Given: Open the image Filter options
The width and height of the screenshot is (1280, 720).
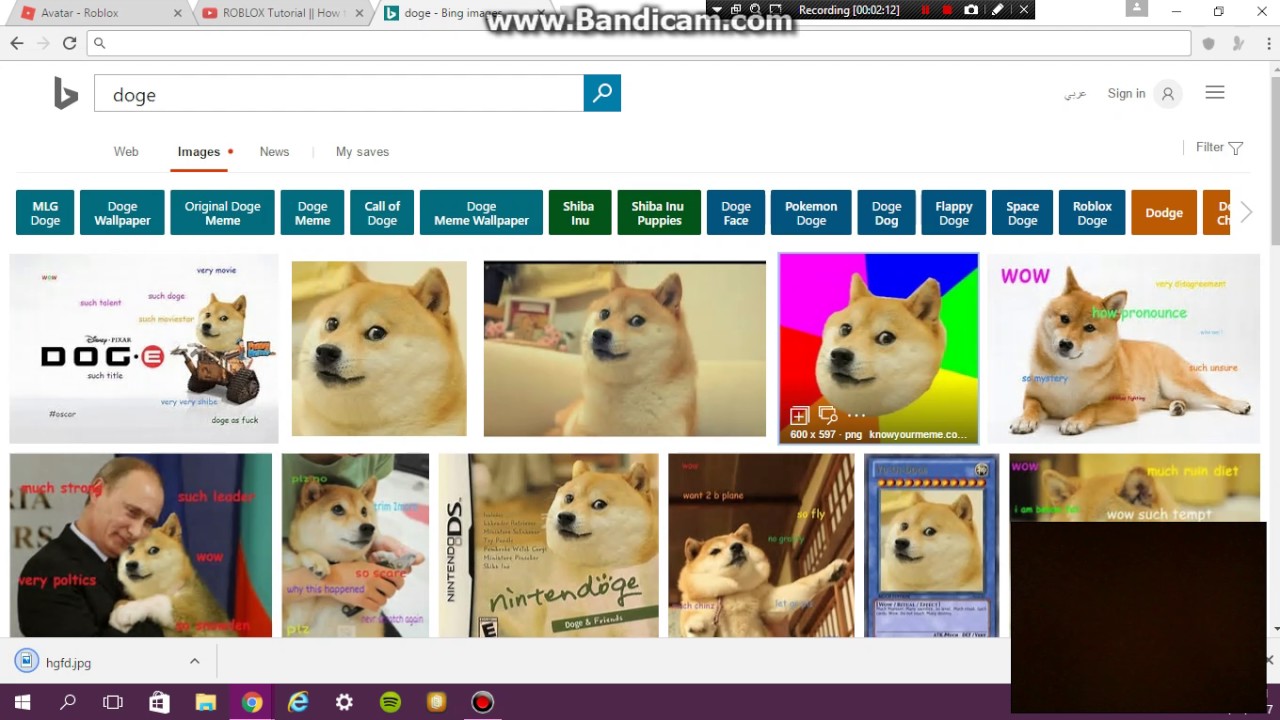Looking at the screenshot, I should pyautogui.click(x=1219, y=147).
